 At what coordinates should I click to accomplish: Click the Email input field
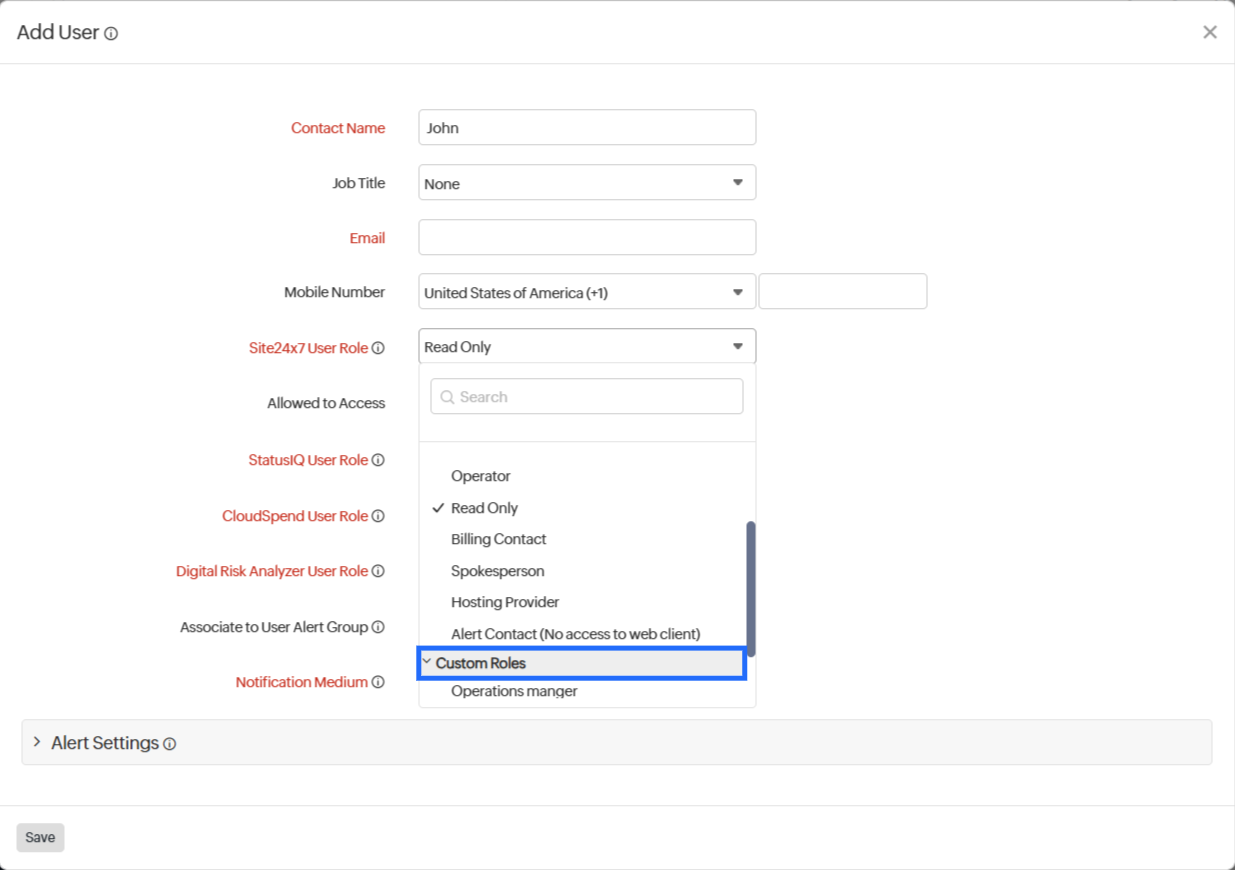point(587,238)
